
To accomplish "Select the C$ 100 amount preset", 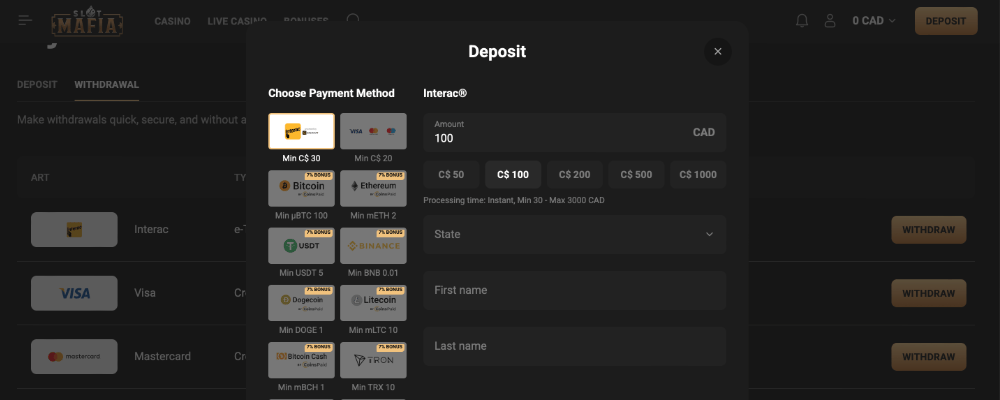I will tap(513, 175).
